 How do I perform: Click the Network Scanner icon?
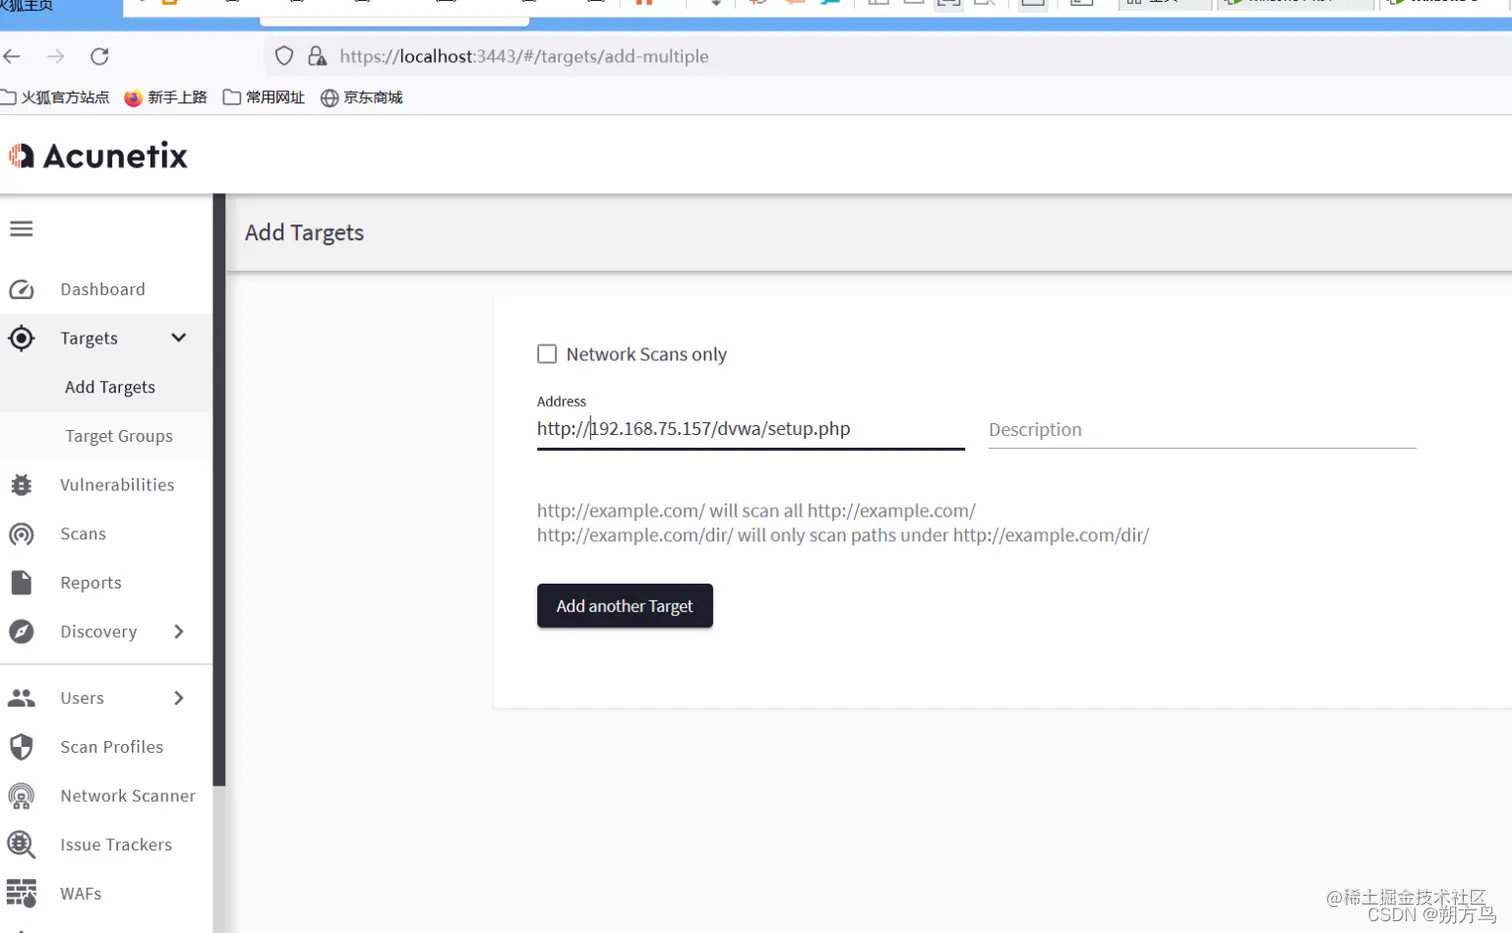pos(21,796)
